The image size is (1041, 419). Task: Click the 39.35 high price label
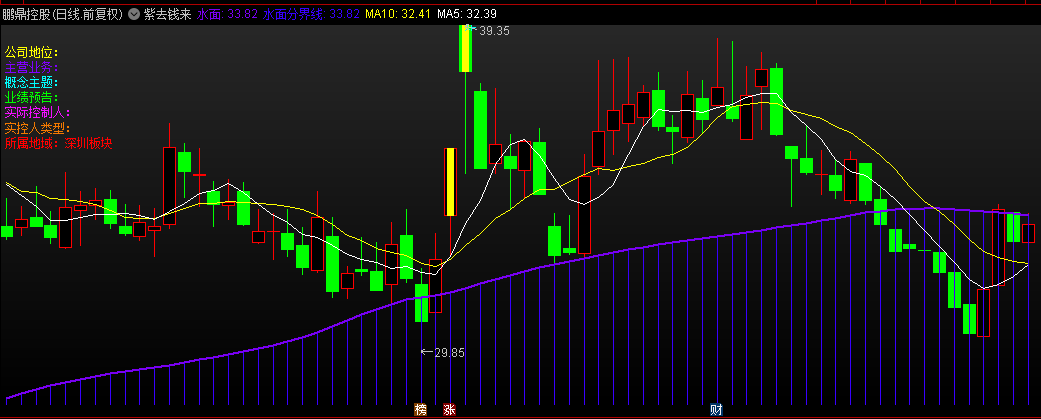coord(494,31)
